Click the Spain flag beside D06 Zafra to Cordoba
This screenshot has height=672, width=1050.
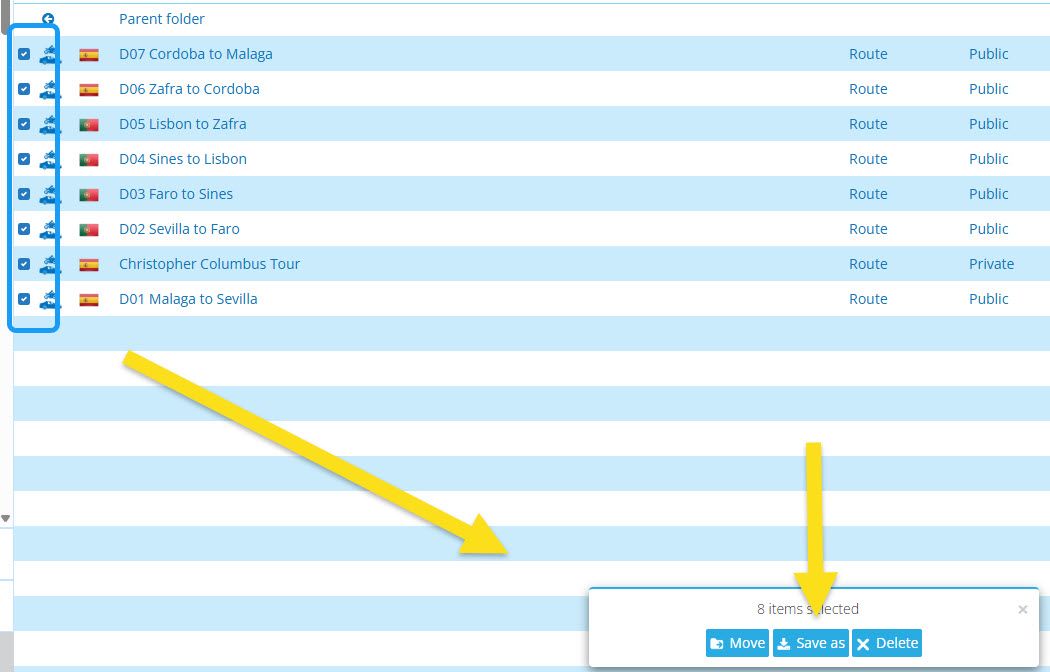[89, 90]
